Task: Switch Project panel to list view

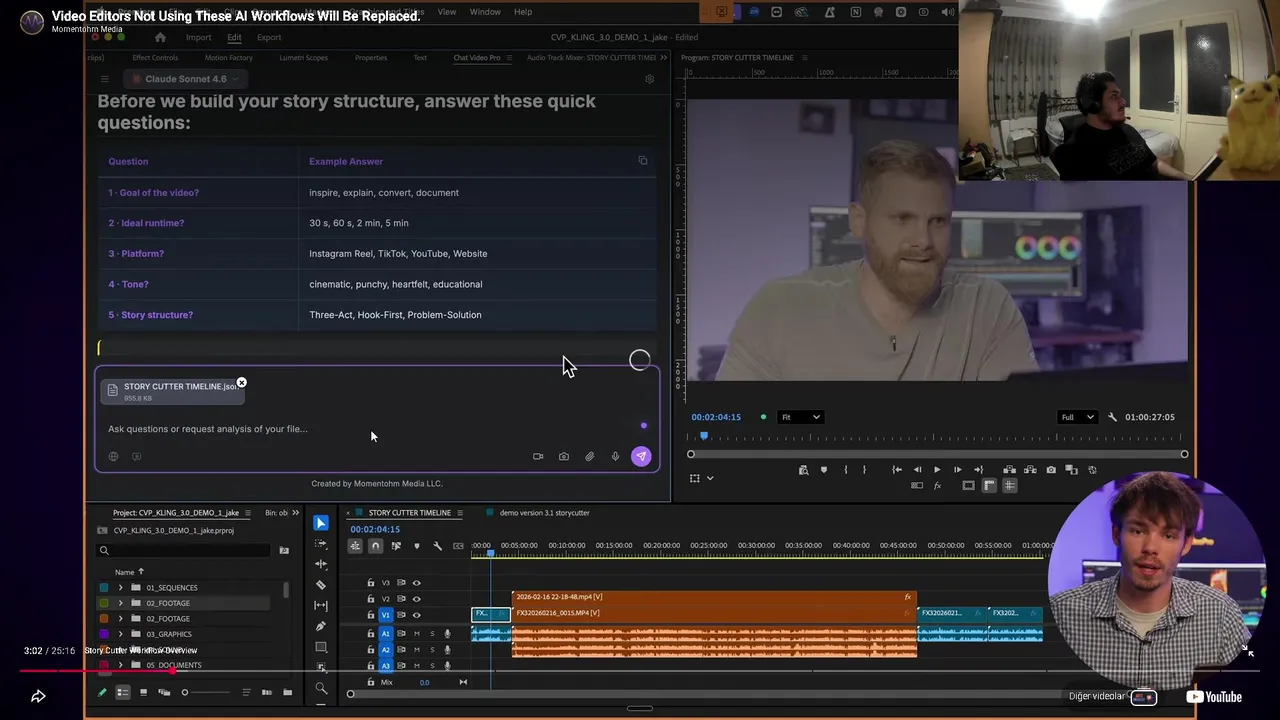Action: pyautogui.click(x=123, y=692)
